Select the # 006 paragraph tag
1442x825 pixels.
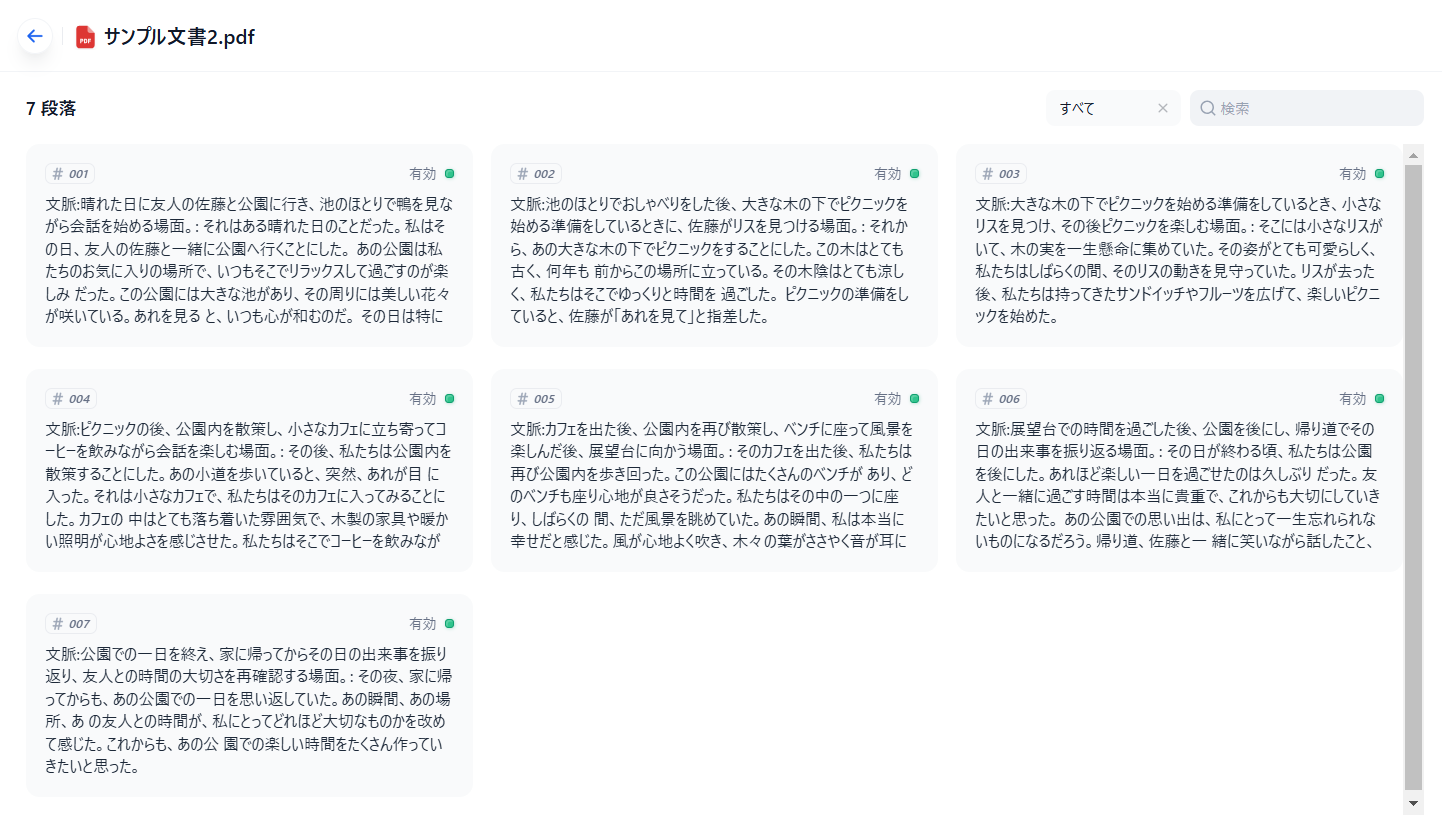click(1001, 399)
